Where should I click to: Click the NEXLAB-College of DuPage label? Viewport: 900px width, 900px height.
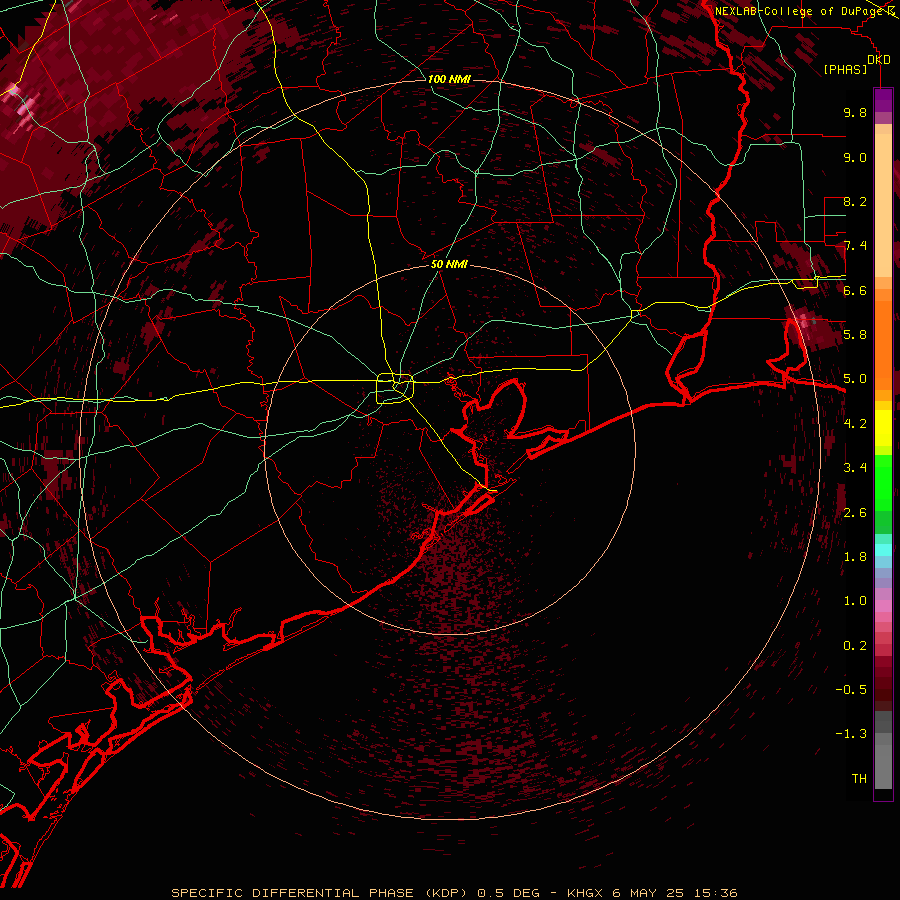coord(799,11)
